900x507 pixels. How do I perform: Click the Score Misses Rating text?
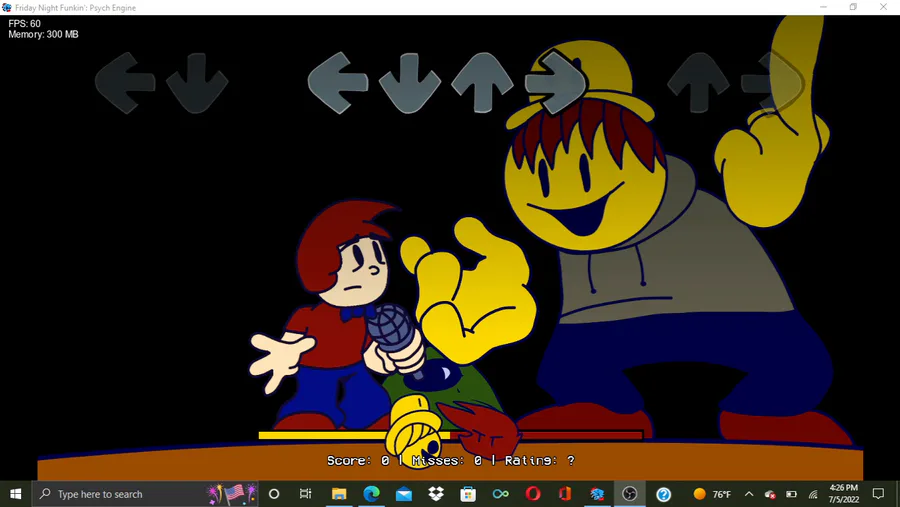point(451,460)
